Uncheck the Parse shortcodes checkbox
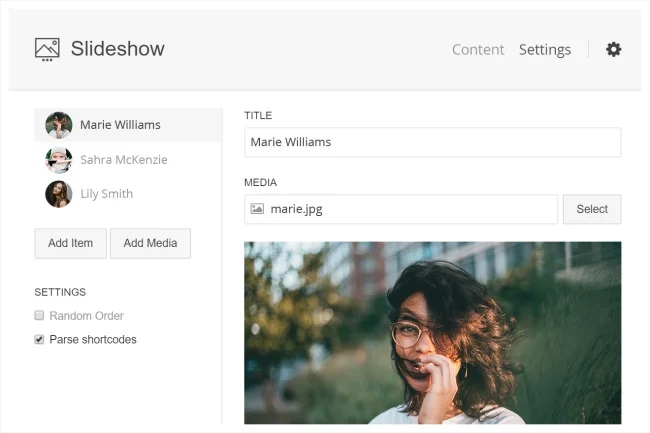 pyautogui.click(x=40, y=340)
